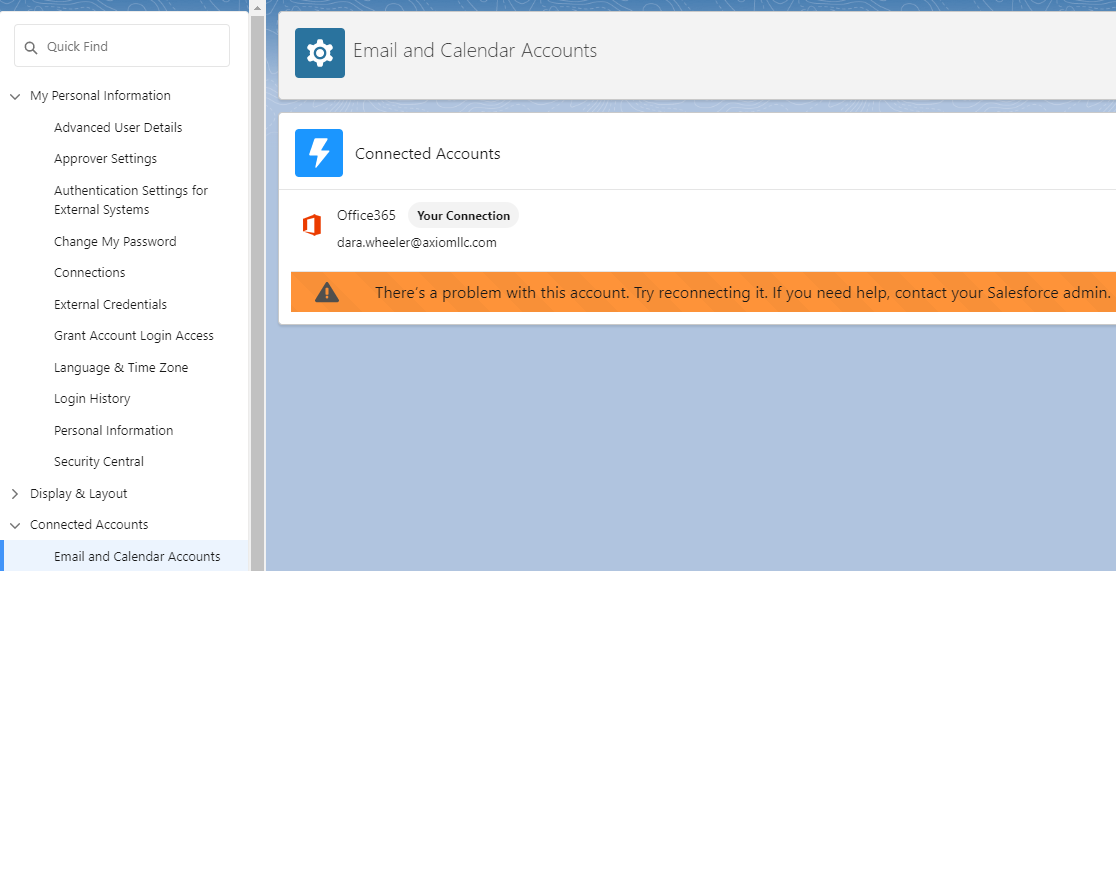Click the magnifying glass in Quick Find
The image size is (1116, 881).
(31, 46)
